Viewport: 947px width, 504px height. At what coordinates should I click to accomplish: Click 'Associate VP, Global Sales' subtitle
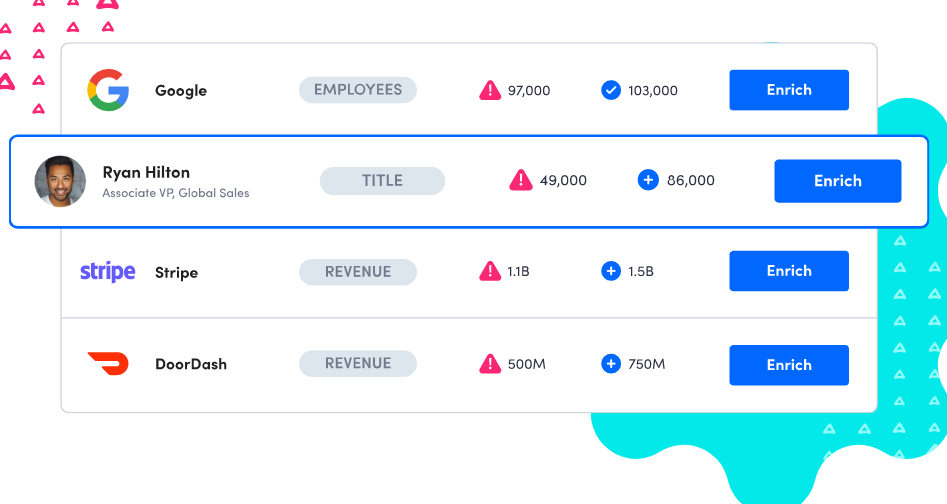pyautogui.click(x=176, y=193)
